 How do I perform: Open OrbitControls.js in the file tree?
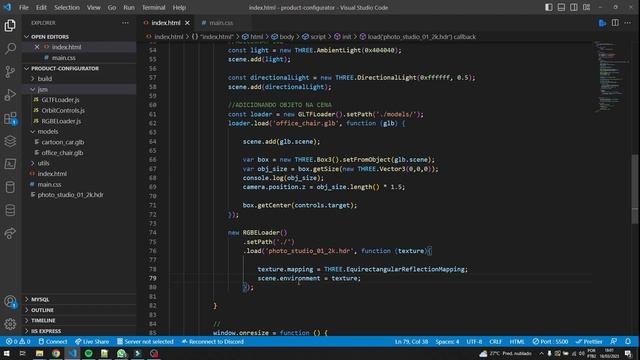click(x=63, y=111)
